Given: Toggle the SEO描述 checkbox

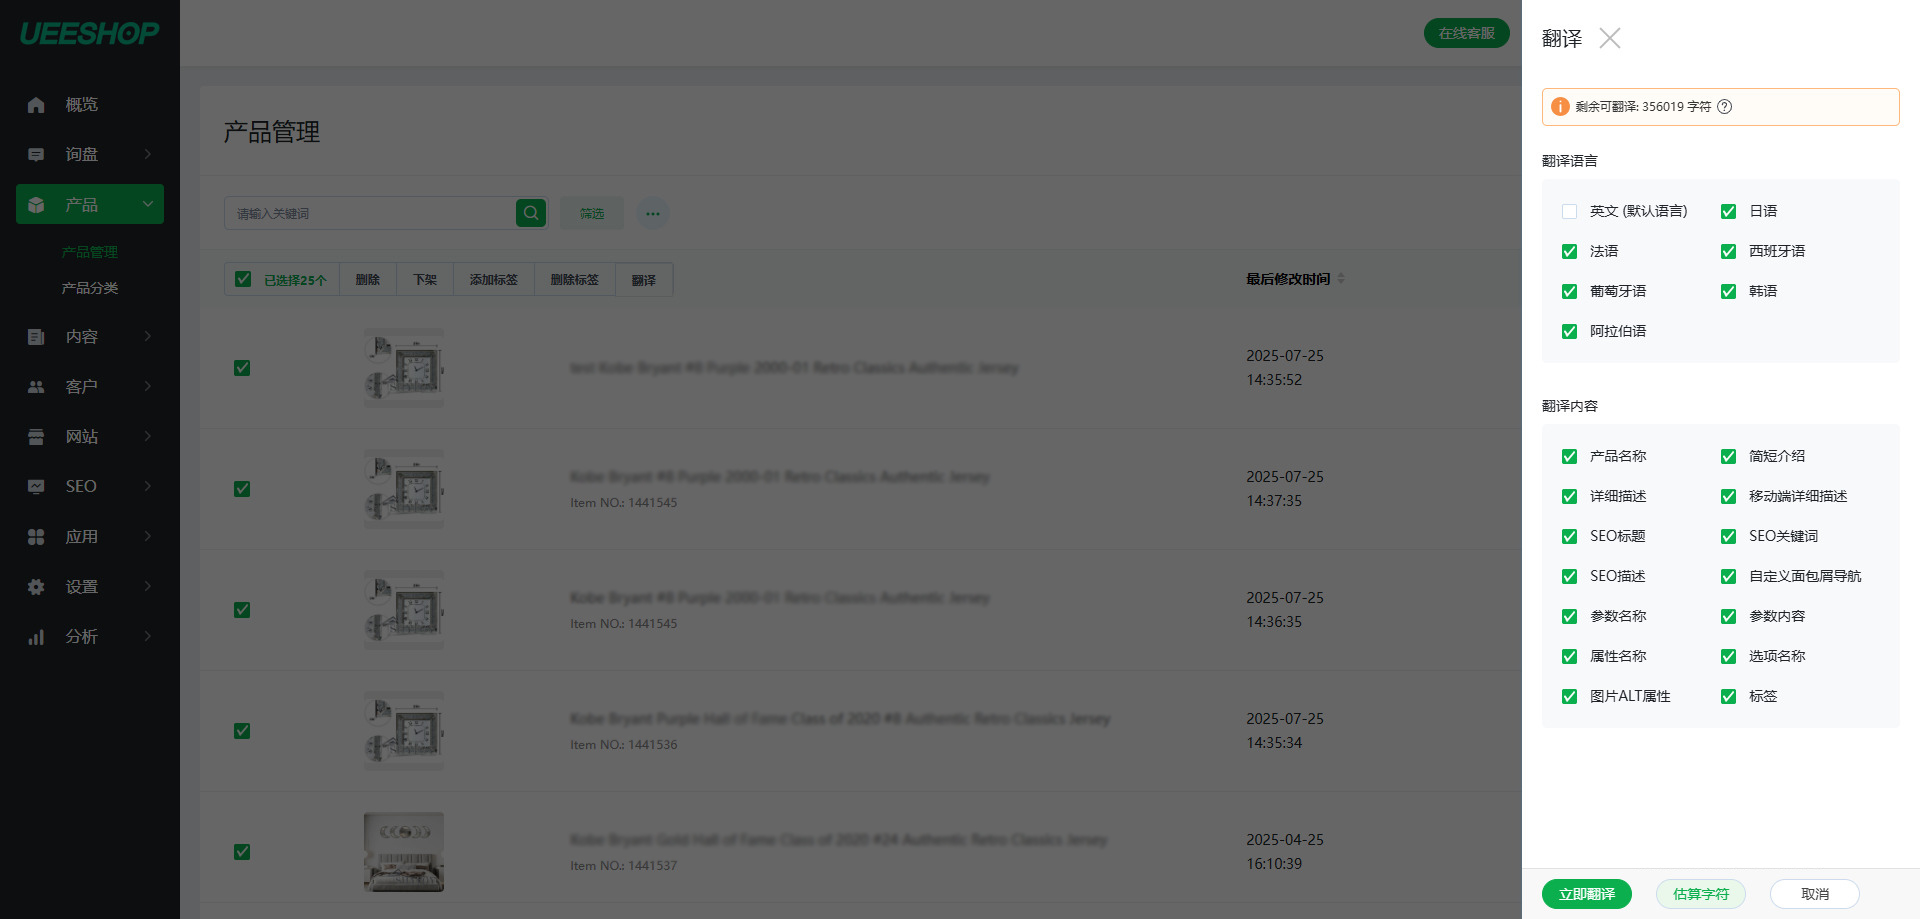Looking at the screenshot, I should 1569,576.
